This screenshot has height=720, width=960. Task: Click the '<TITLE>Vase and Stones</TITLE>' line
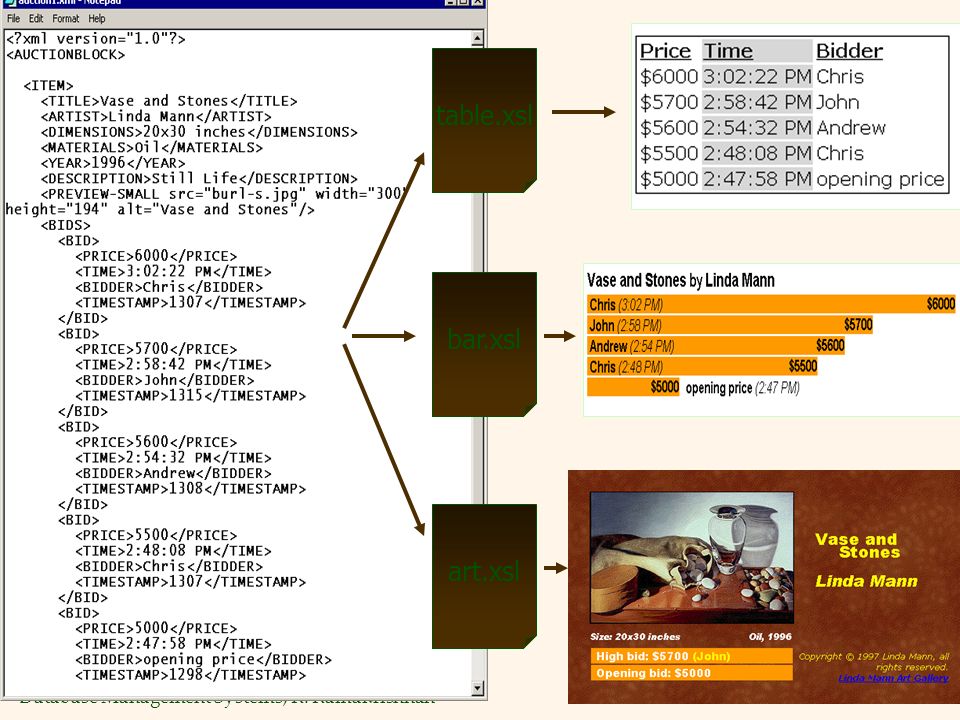(169, 101)
